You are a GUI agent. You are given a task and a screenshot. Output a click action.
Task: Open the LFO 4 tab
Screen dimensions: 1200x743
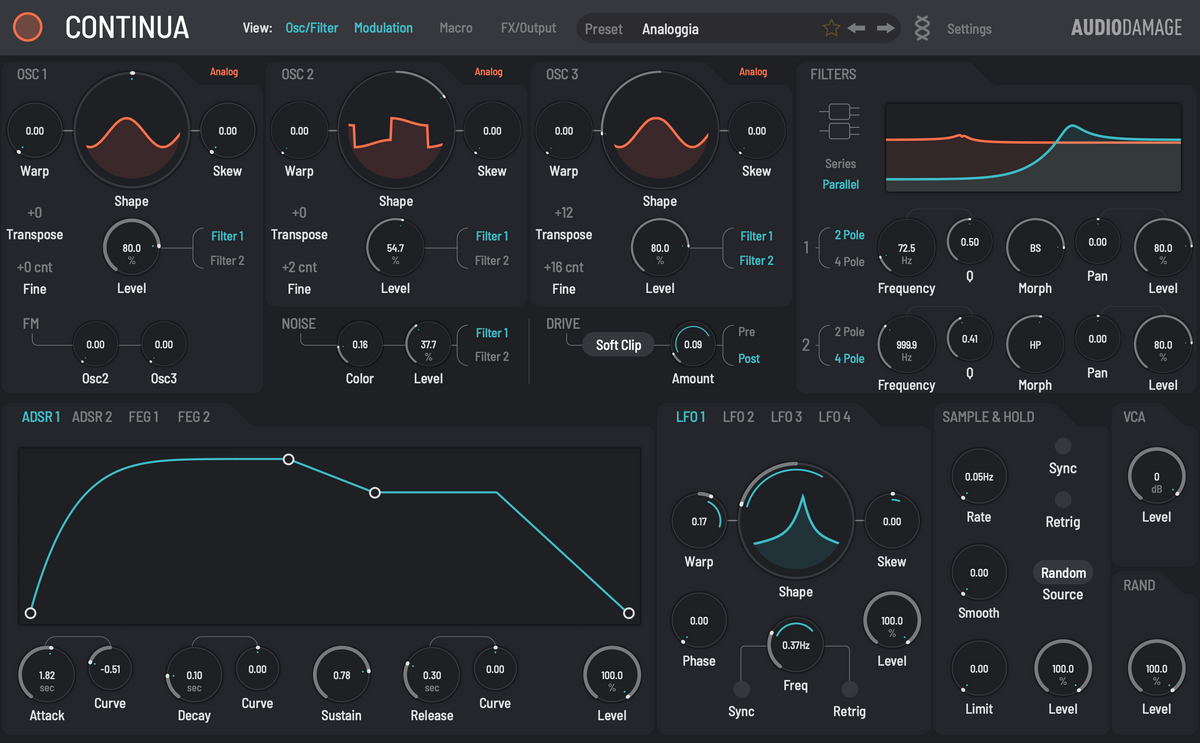click(x=834, y=417)
